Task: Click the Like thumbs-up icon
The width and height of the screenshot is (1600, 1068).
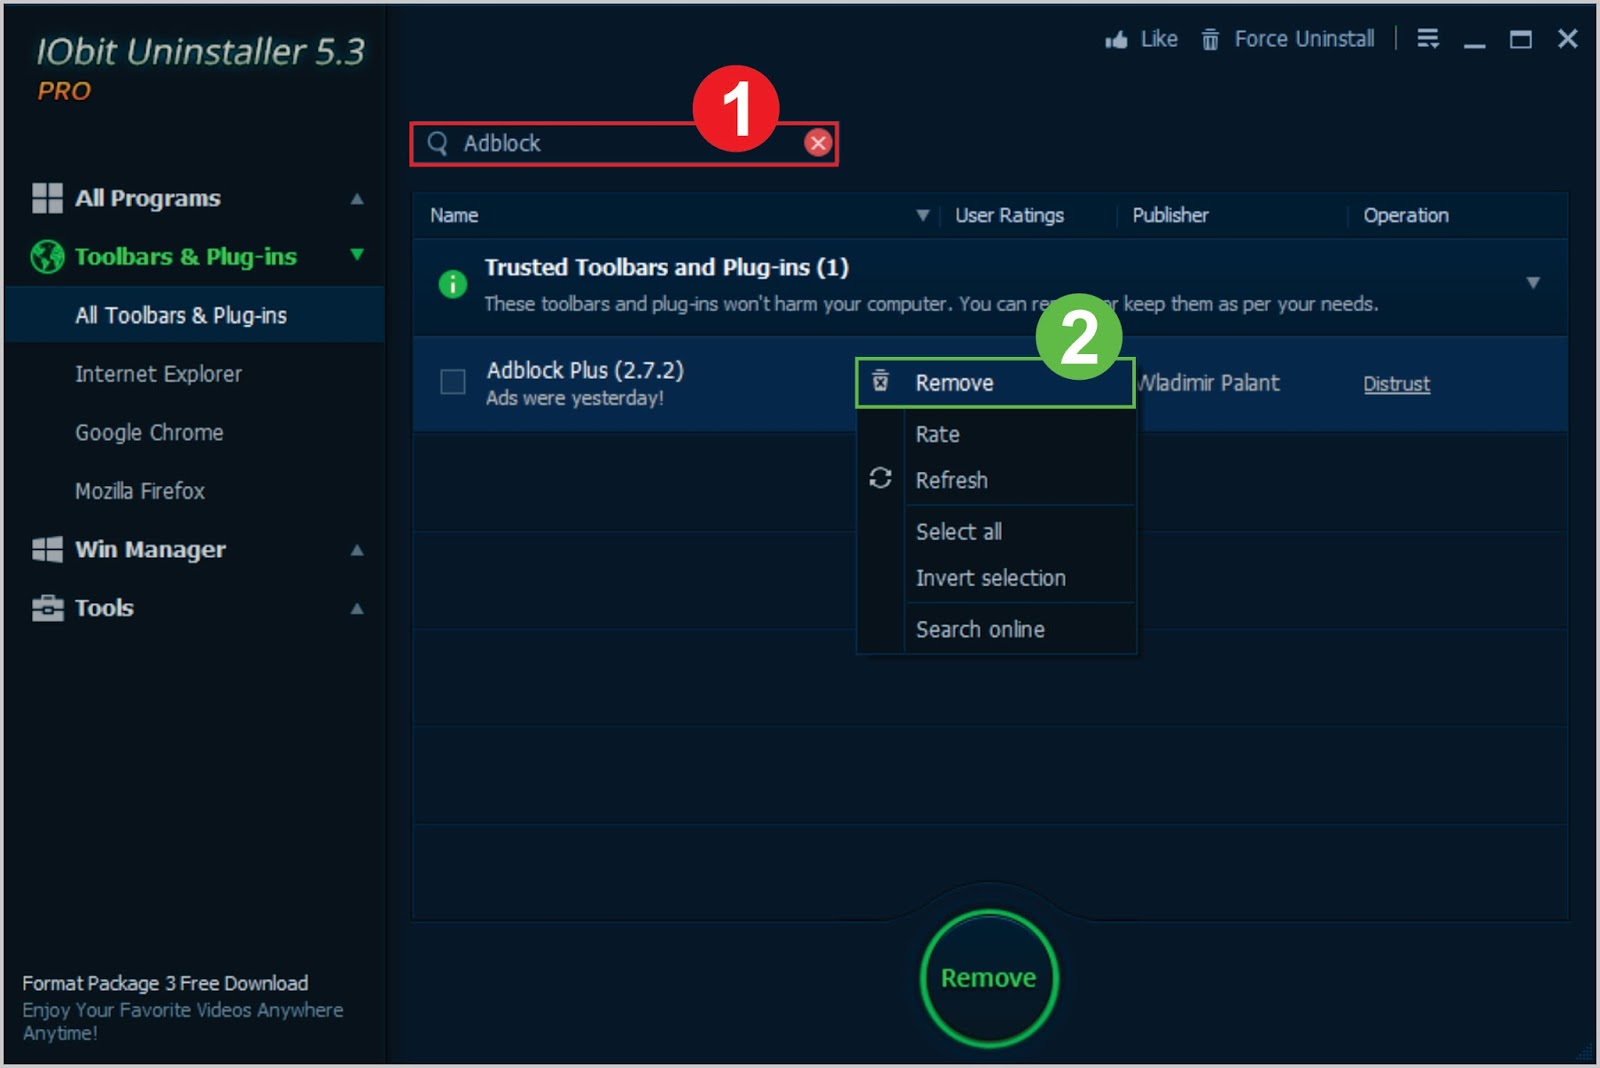Action: click(1116, 39)
